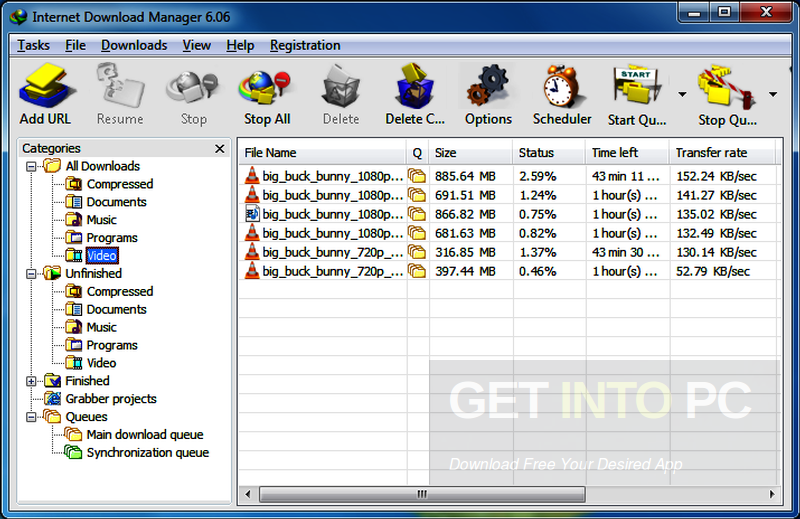
Task: Sort by Time left column header
Action: pyautogui.click(x=628, y=153)
